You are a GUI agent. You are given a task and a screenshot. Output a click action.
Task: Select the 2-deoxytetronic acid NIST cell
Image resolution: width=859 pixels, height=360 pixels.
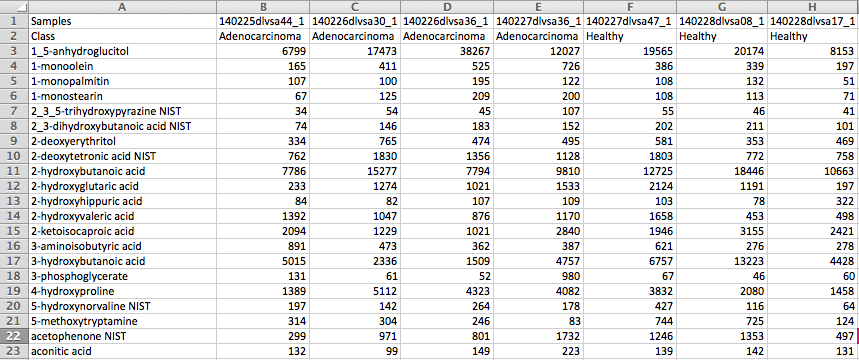pos(122,156)
